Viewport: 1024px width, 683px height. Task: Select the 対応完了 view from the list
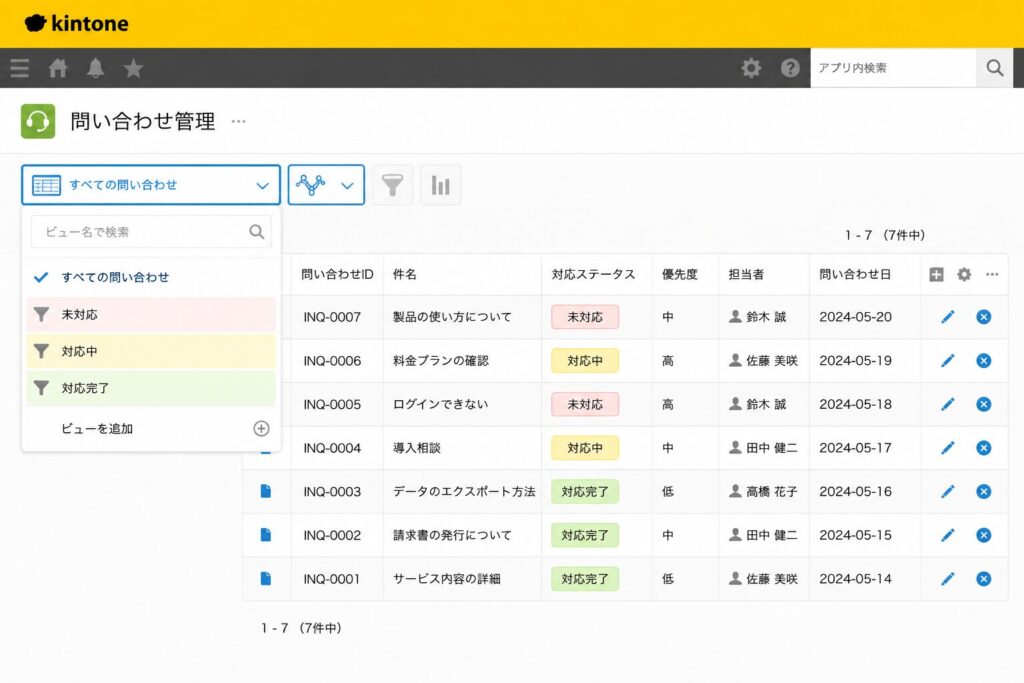point(151,389)
